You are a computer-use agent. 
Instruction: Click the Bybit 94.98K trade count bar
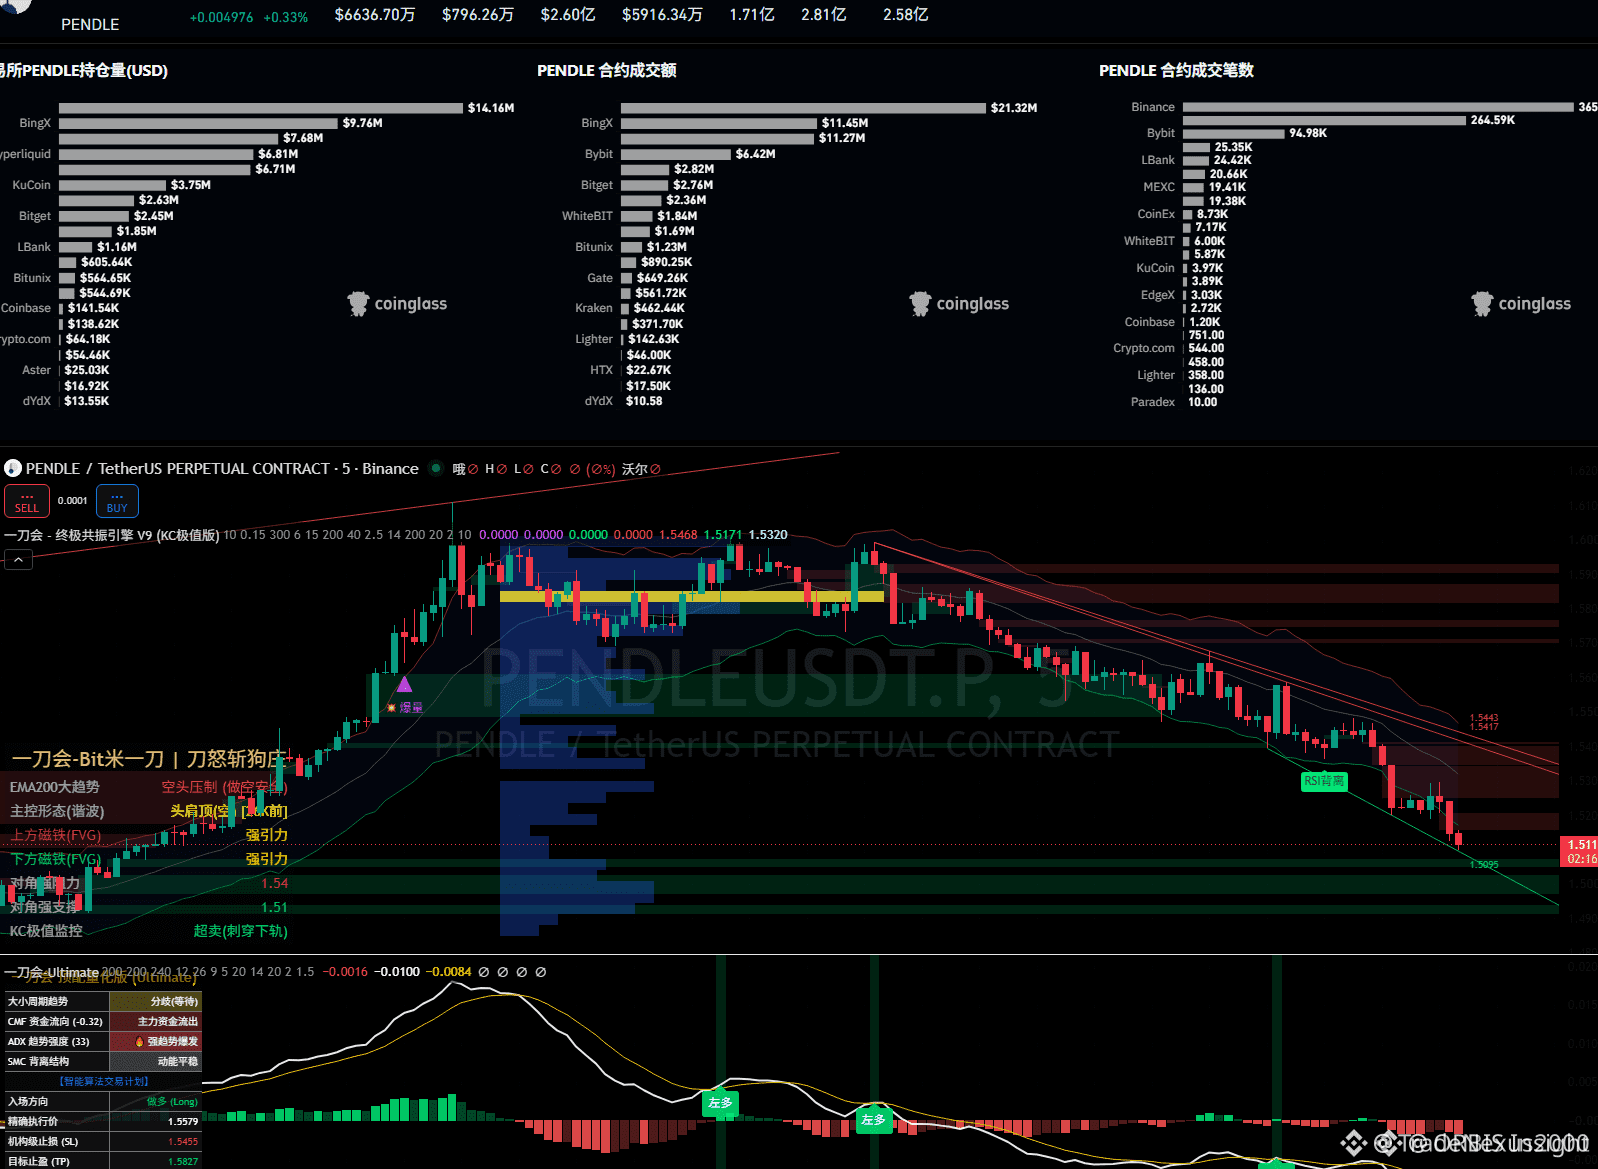1234,133
